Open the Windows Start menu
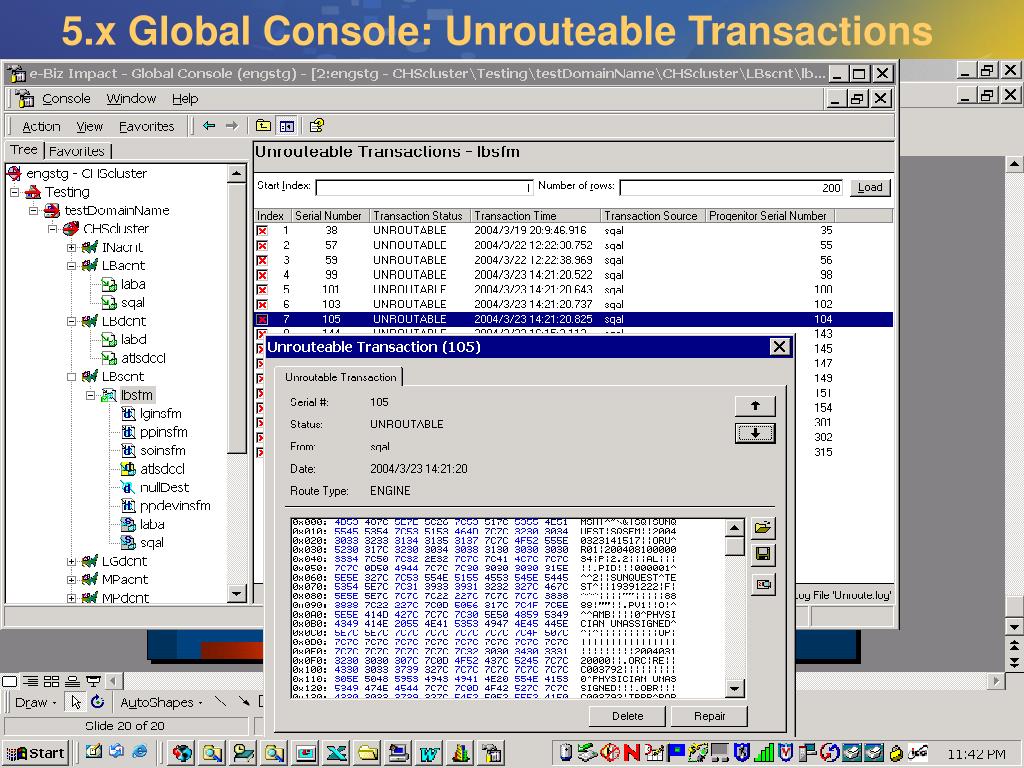The width and height of the screenshot is (1024, 768). [x=36, y=753]
